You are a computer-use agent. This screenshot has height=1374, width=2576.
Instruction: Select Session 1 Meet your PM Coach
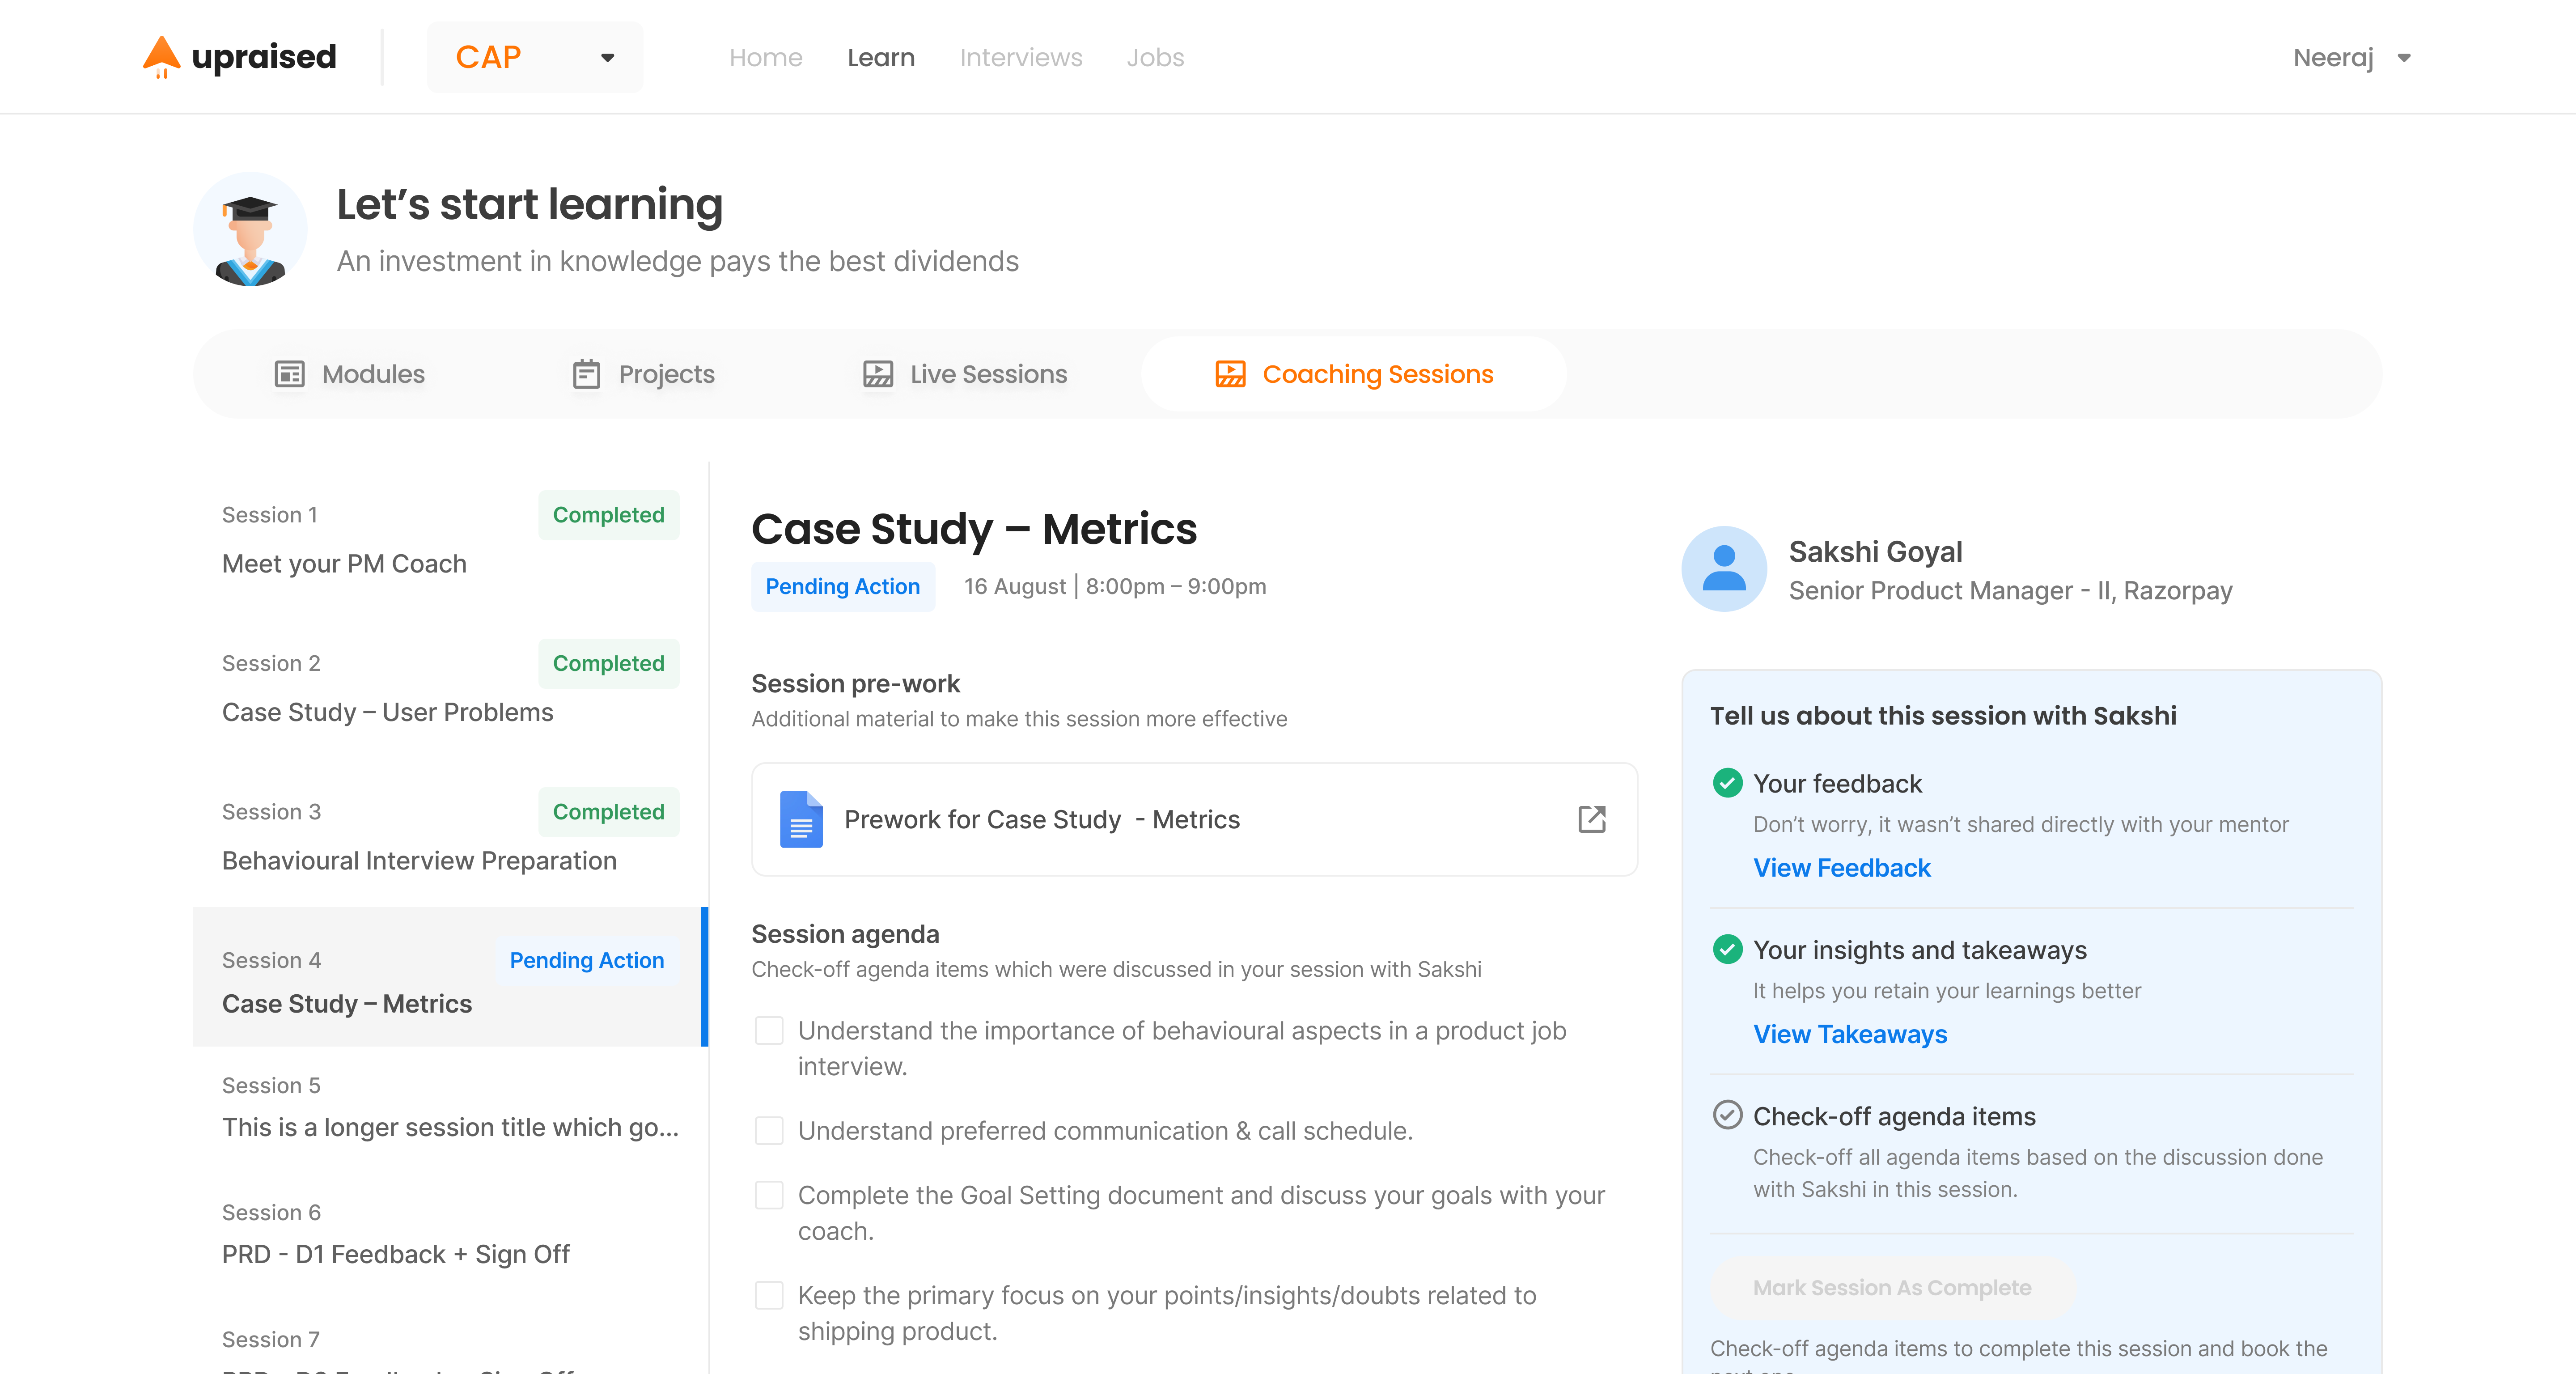pyautogui.click(x=450, y=538)
